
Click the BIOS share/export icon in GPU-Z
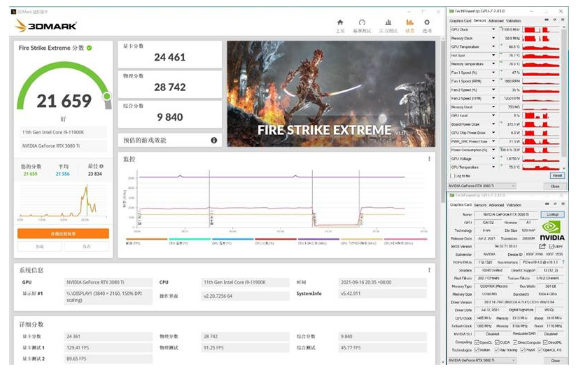point(542,246)
